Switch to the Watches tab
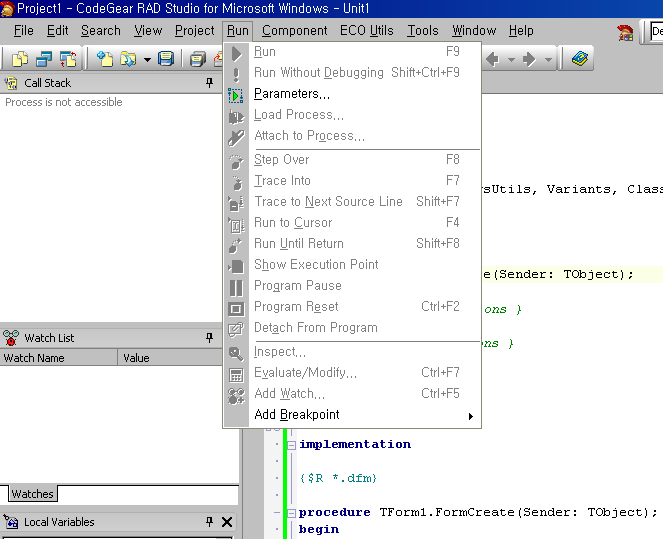Screen dimensions: 663x539 click(x=32, y=494)
